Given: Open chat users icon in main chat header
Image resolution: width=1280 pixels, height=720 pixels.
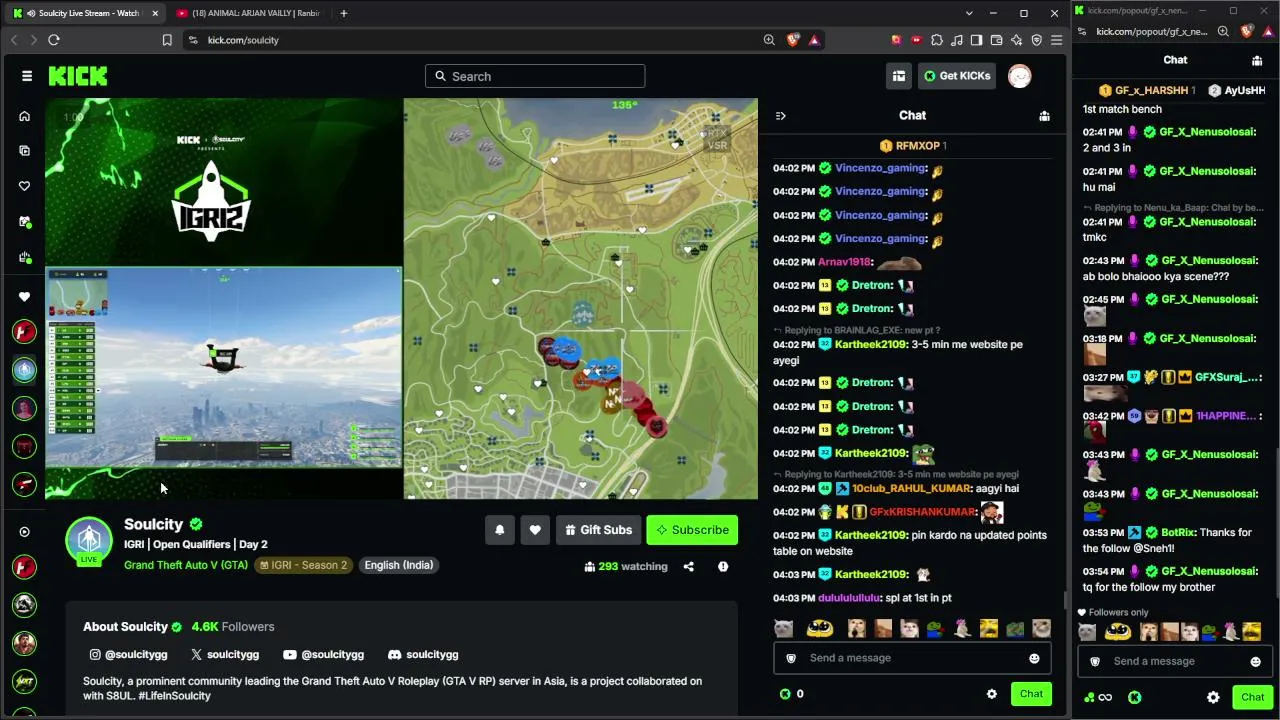Looking at the screenshot, I should click(1044, 116).
